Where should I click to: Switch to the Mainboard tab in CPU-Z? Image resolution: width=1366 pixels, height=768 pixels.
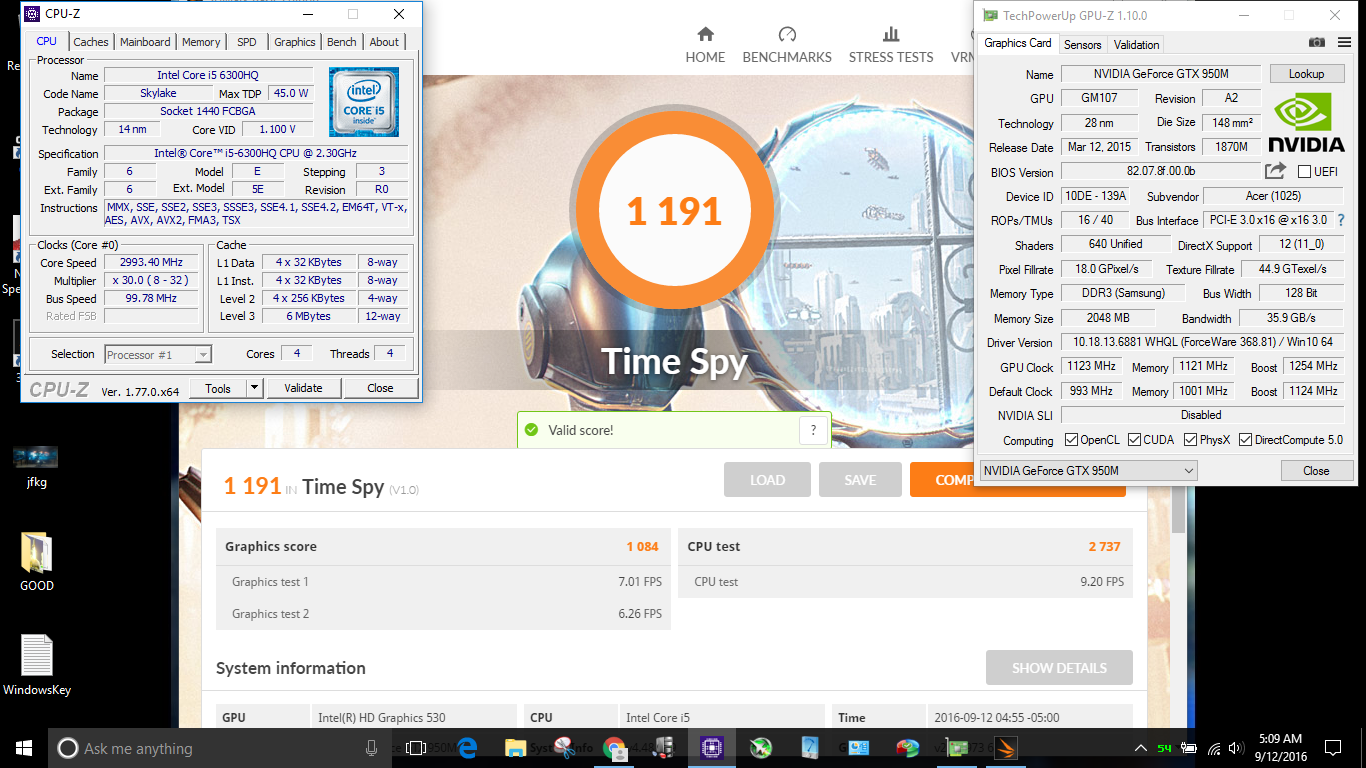tap(145, 42)
